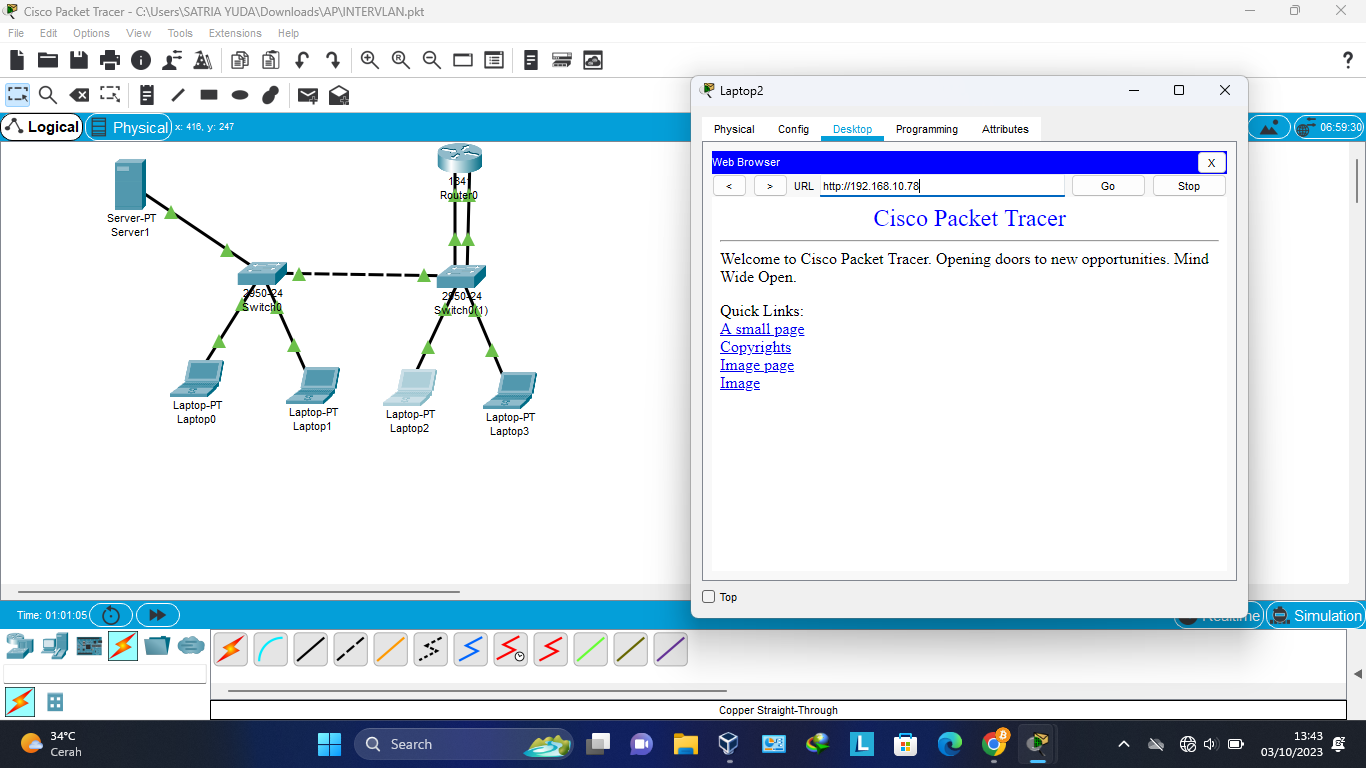1366x768 pixels.
Task: Click the Stop button in Web Browser
Action: click(x=1189, y=186)
